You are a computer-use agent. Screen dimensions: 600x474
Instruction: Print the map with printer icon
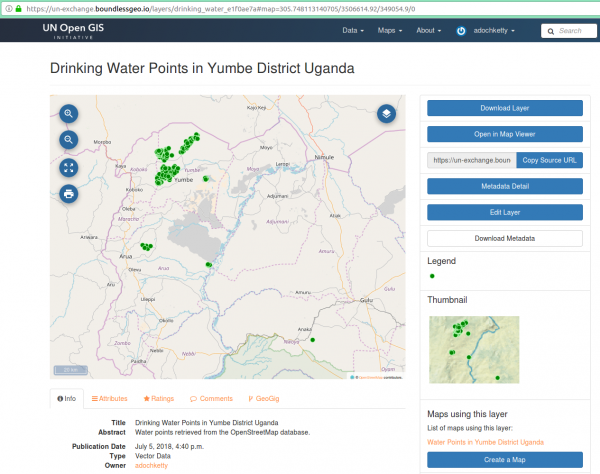pyautogui.click(x=68, y=193)
